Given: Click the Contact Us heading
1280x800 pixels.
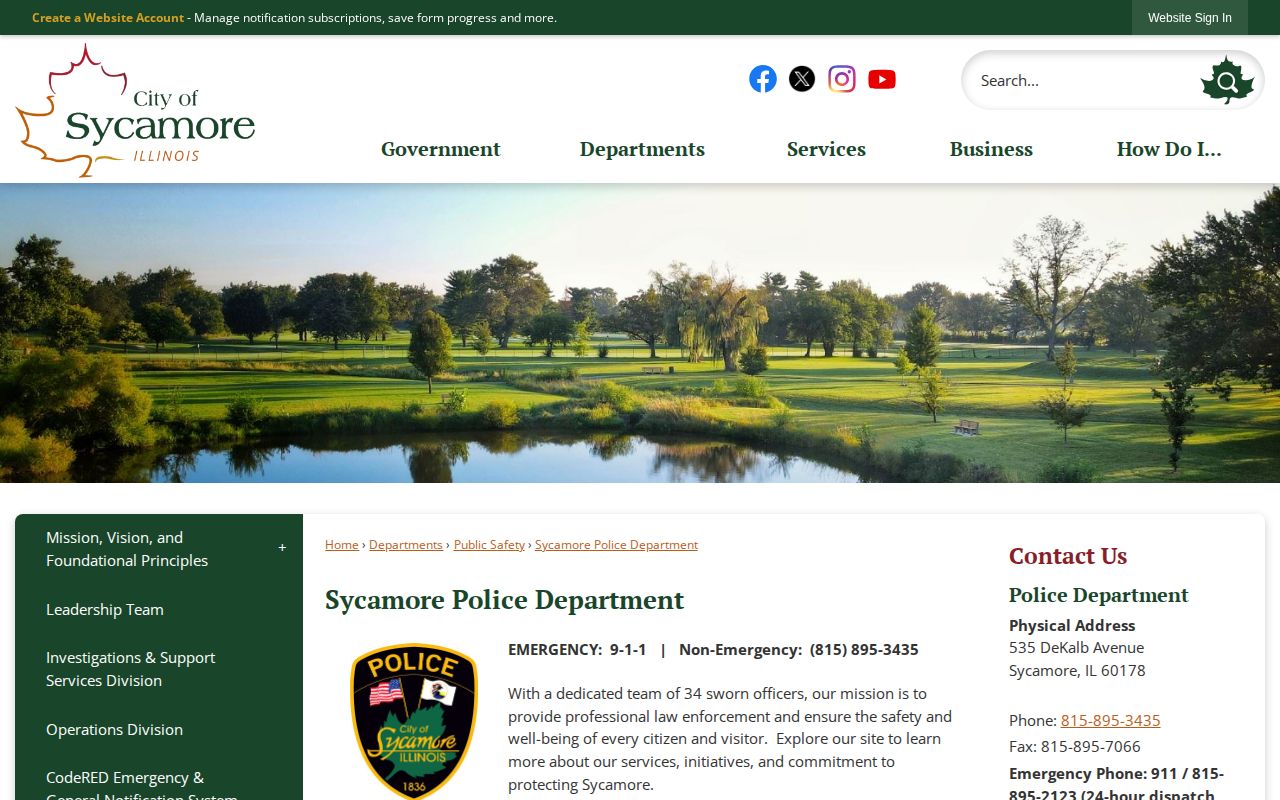Looking at the screenshot, I should point(1068,556).
